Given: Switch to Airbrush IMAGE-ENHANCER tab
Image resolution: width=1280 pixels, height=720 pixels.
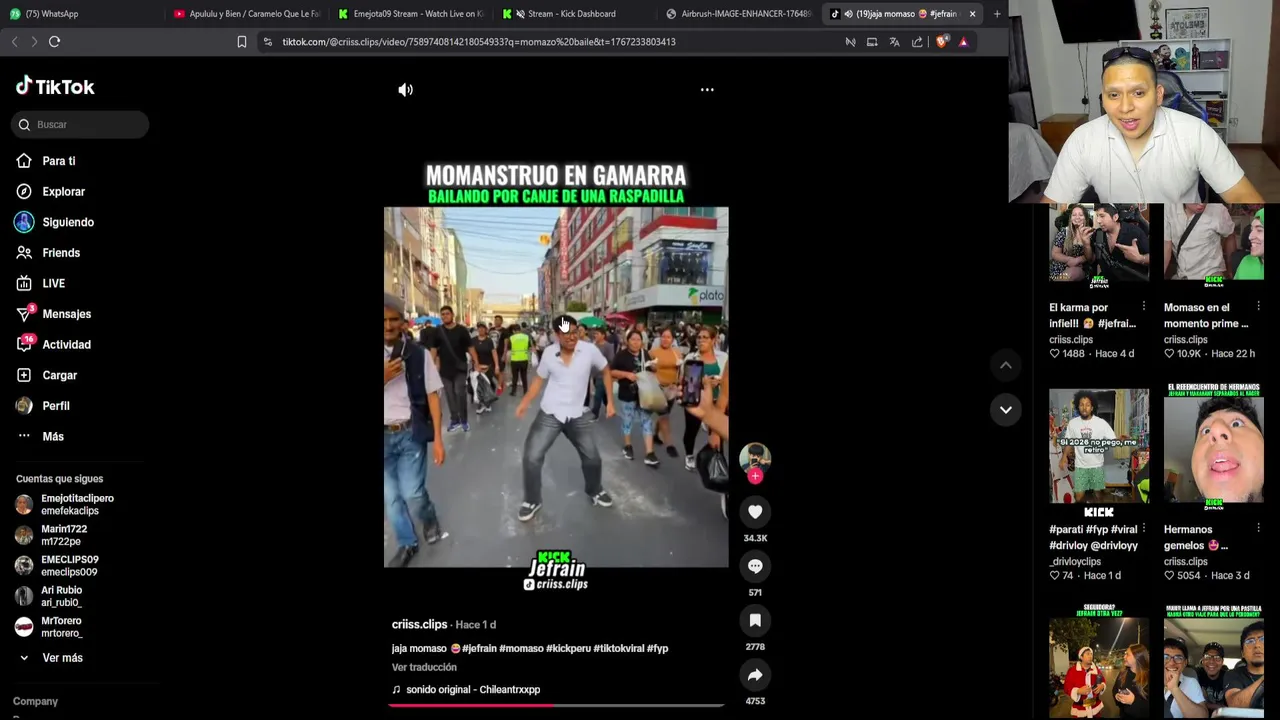Looking at the screenshot, I should [738, 14].
